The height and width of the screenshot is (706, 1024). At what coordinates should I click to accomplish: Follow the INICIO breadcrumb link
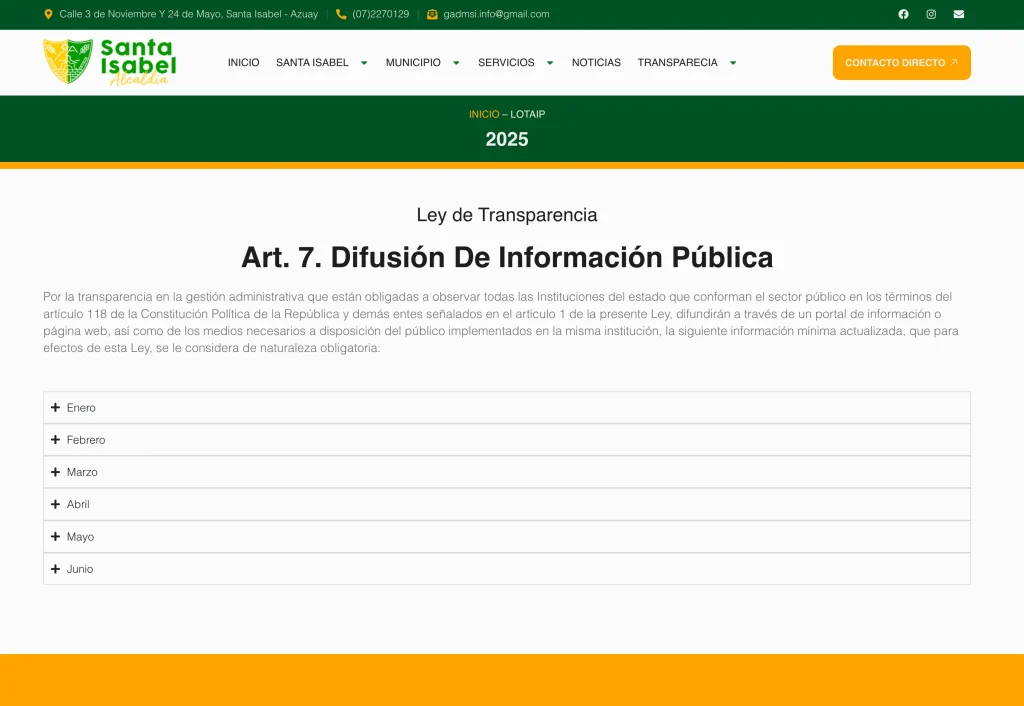pos(483,114)
